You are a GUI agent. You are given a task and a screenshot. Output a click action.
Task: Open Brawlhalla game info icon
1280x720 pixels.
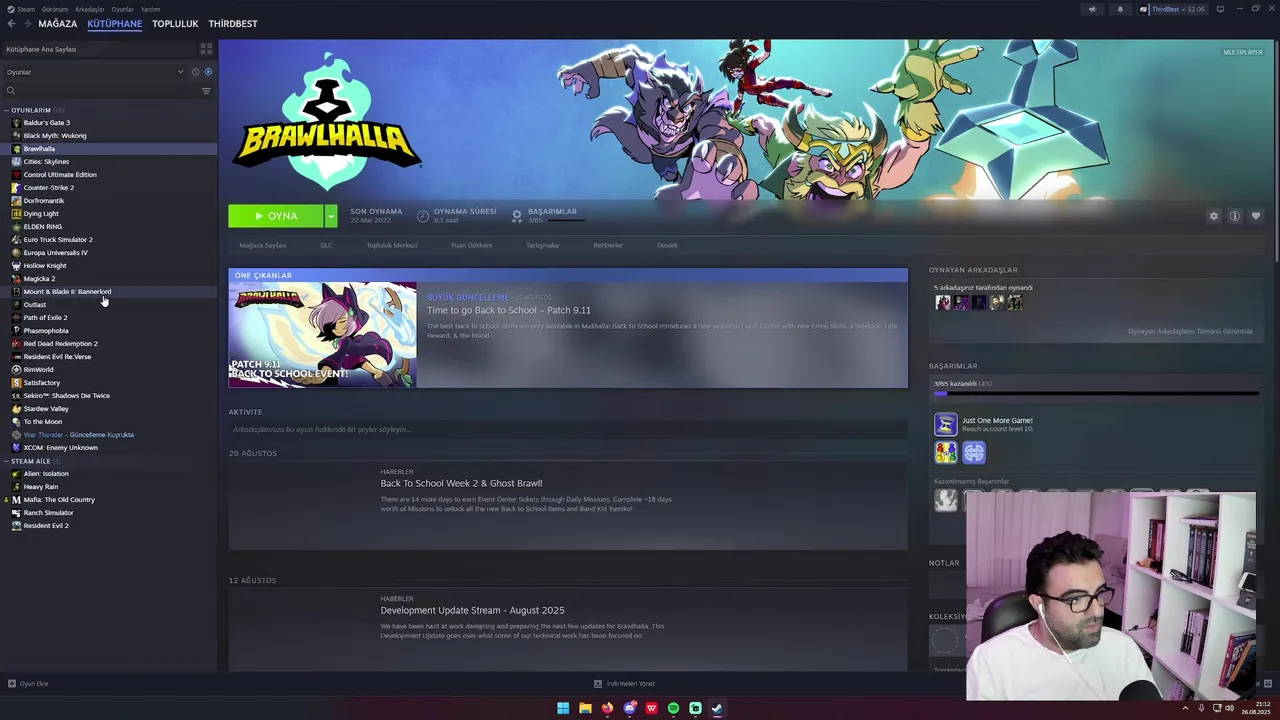(1235, 216)
